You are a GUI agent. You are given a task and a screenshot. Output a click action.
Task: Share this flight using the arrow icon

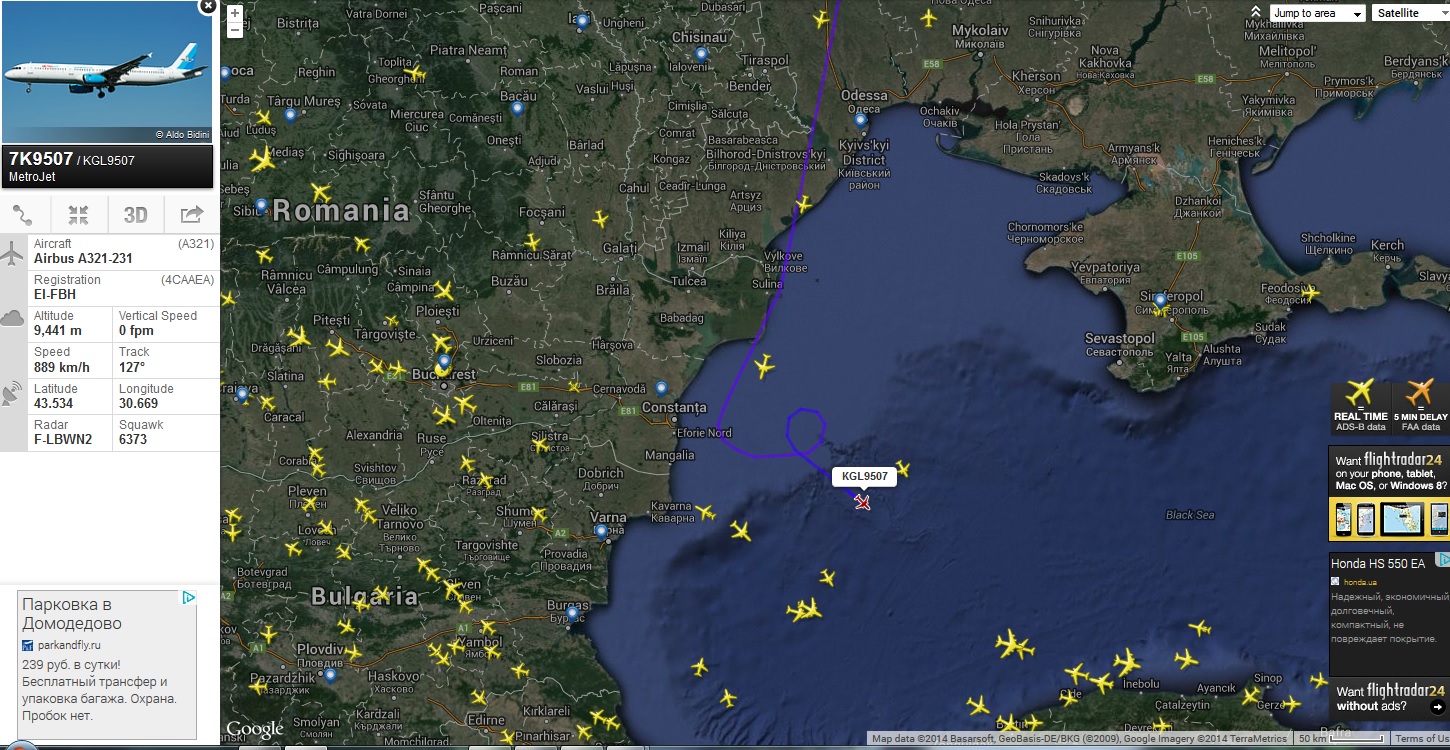point(192,214)
